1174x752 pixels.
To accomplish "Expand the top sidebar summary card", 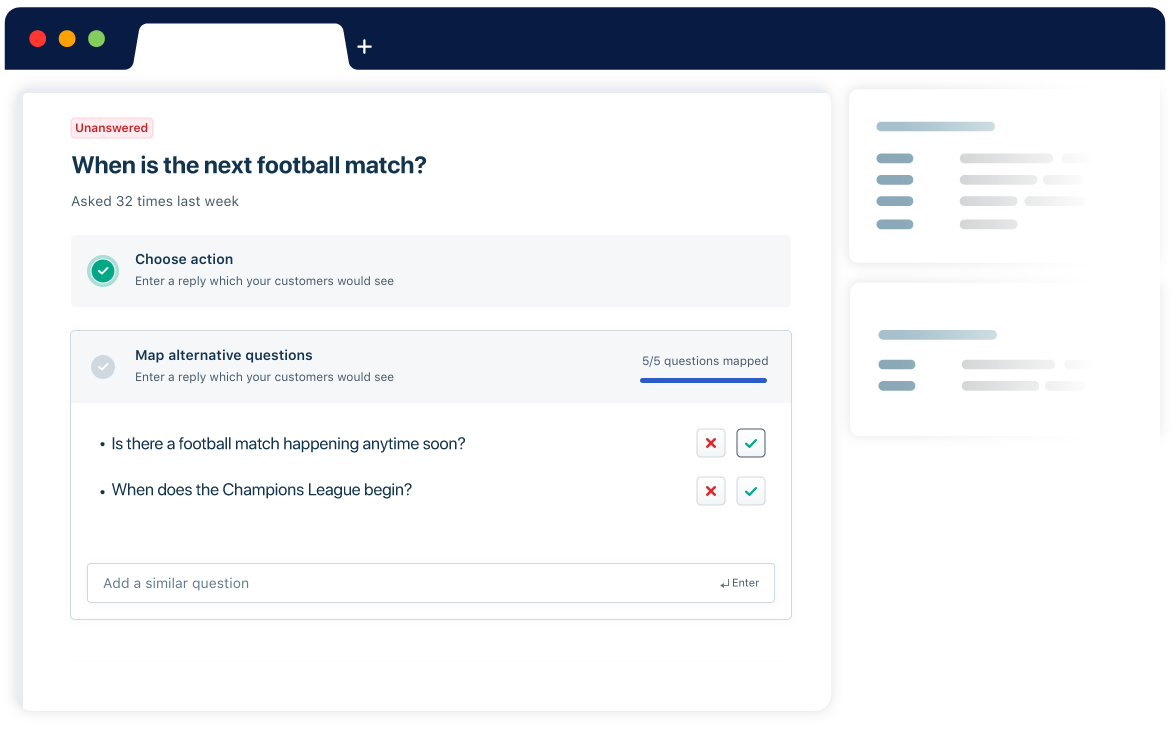I will (x=1000, y=175).
